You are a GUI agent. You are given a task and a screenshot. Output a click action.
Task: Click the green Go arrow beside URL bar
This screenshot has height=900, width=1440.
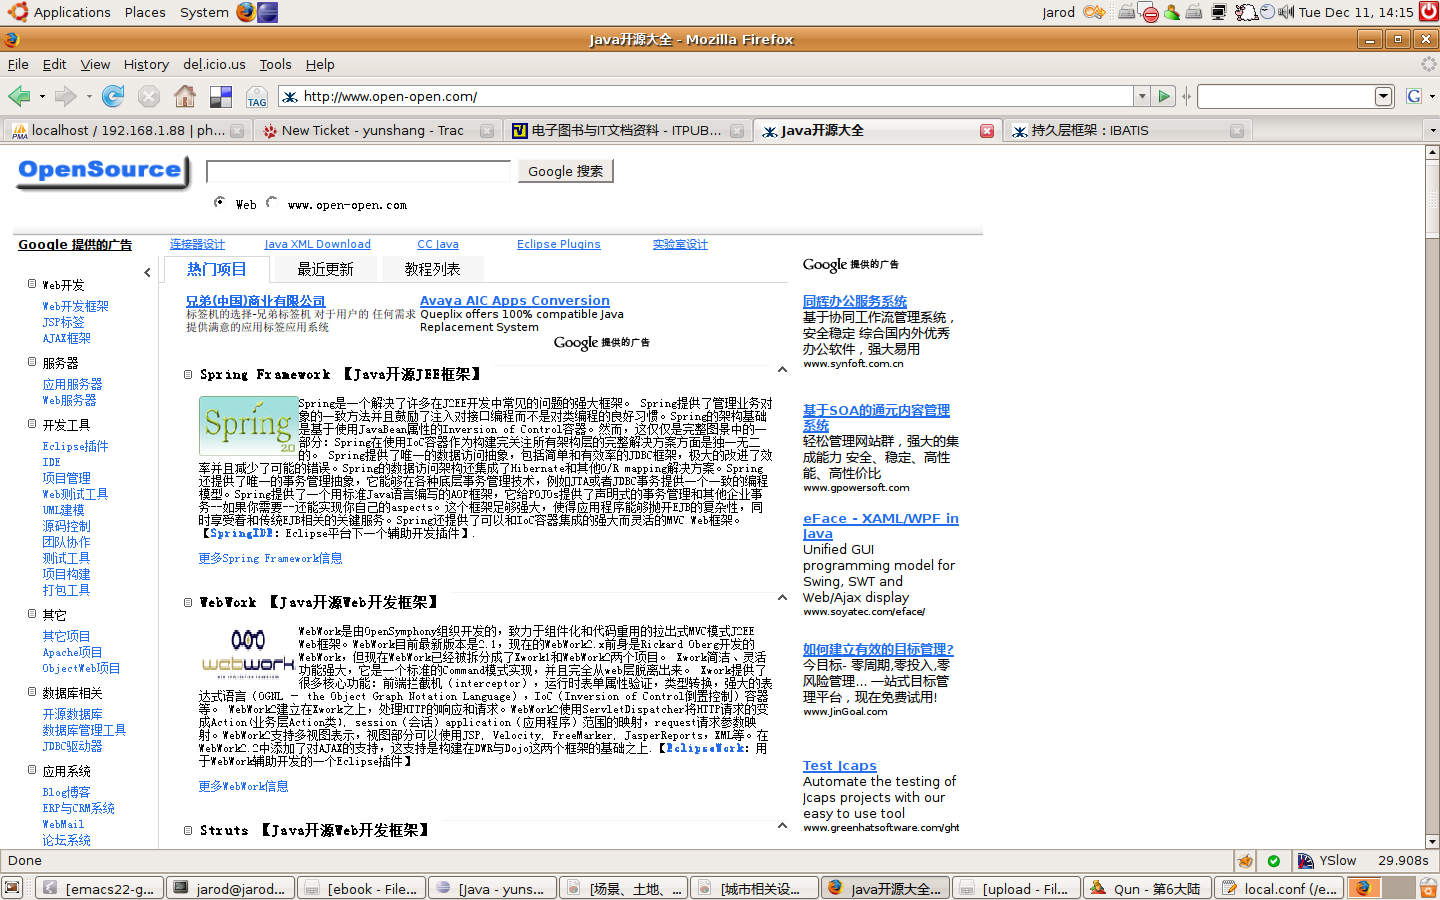[x=1164, y=96]
